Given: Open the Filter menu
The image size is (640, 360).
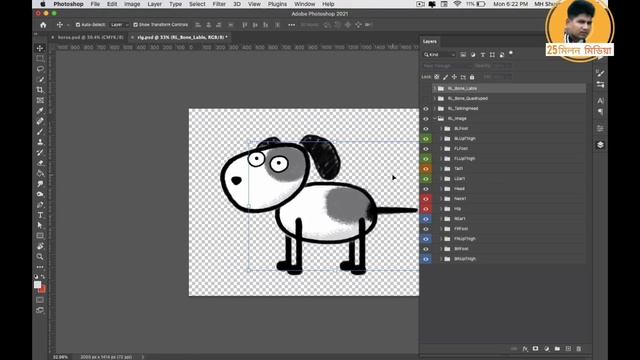Looking at the screenshot, I should pyautogui.click(x=219, y=4).
